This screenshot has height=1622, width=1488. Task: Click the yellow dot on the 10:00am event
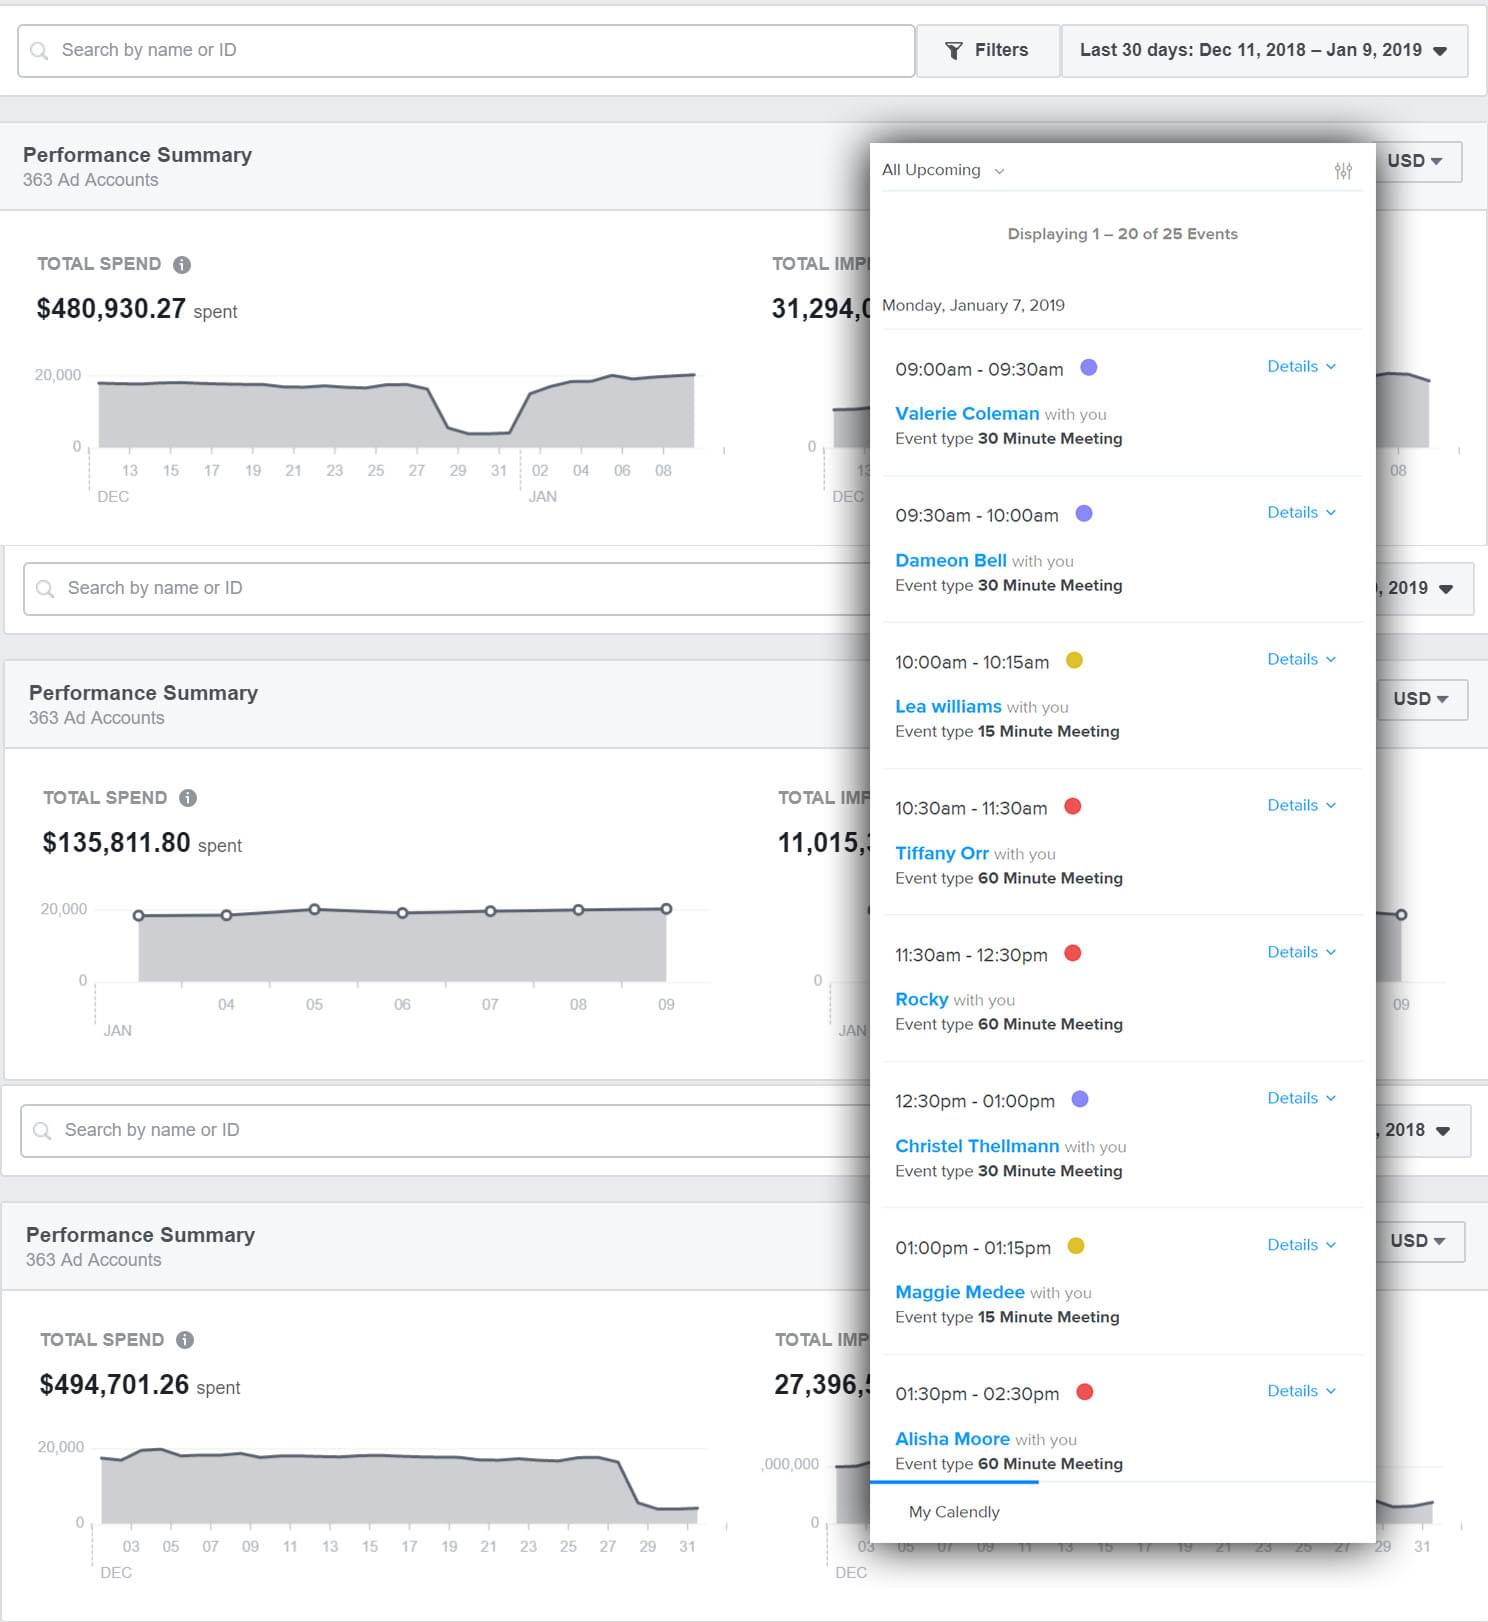click(x=1075, y=660)
